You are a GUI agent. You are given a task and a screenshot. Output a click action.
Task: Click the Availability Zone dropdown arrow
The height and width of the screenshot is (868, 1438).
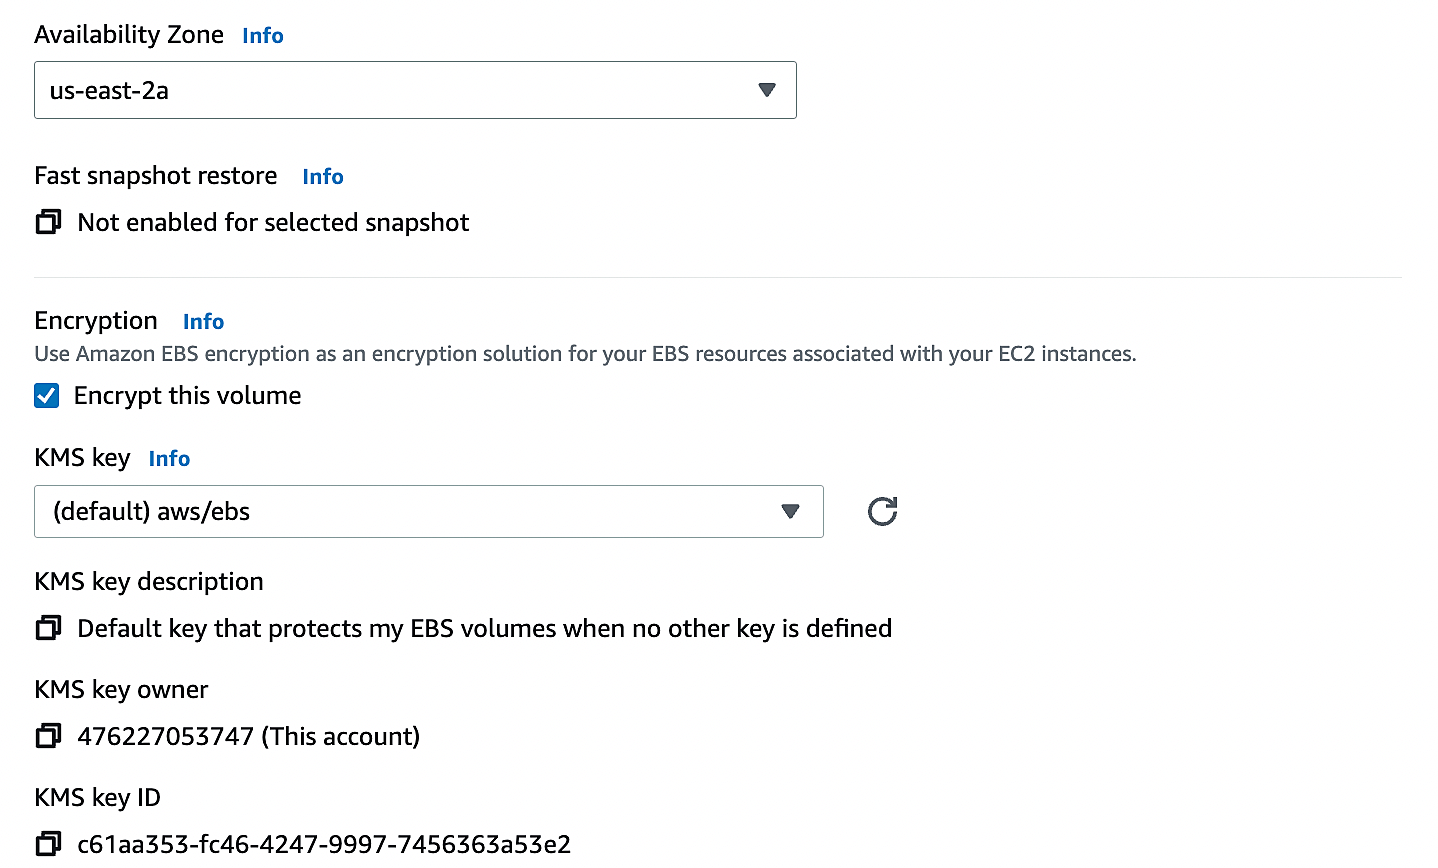(767, 90)
